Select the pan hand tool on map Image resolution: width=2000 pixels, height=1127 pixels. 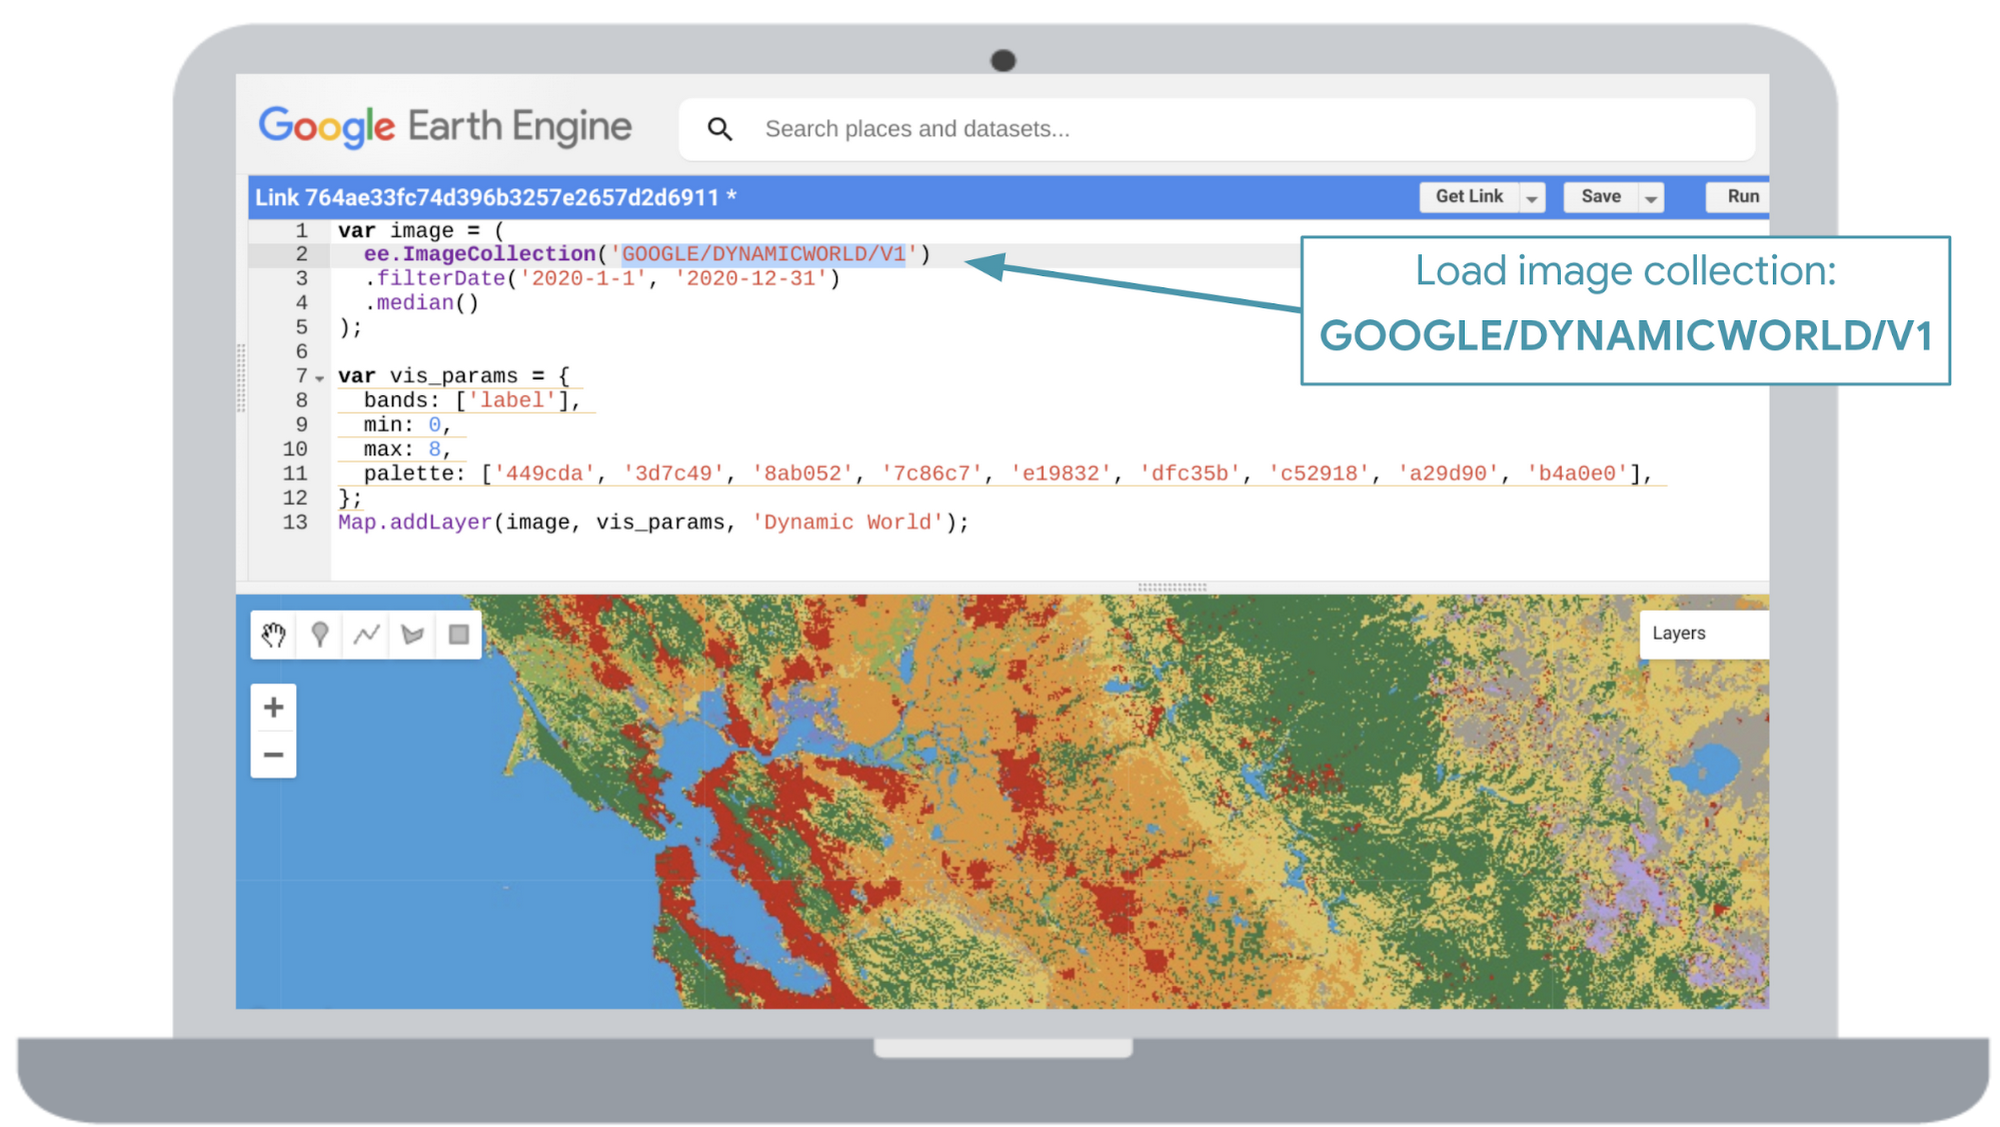click(x=274, y=634)
